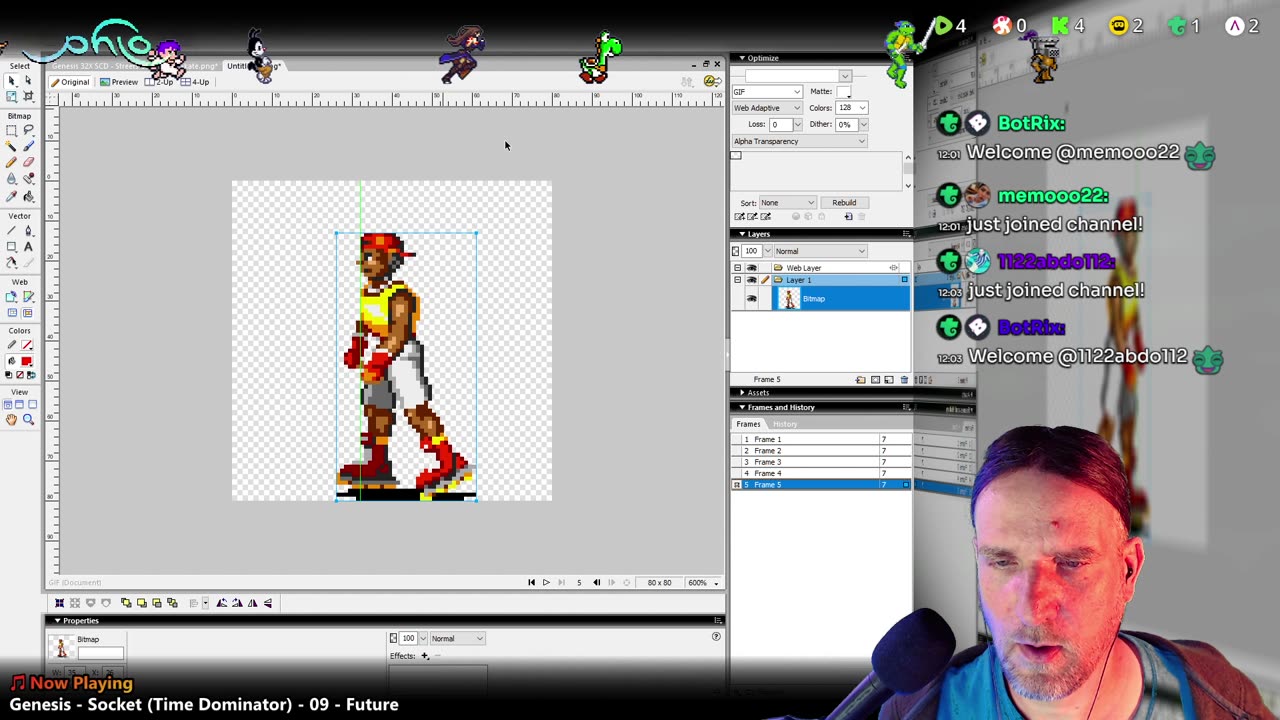Click the delete layer trash icon
Viewport: 1280px width, 720px height.
(x=904, y=380)
